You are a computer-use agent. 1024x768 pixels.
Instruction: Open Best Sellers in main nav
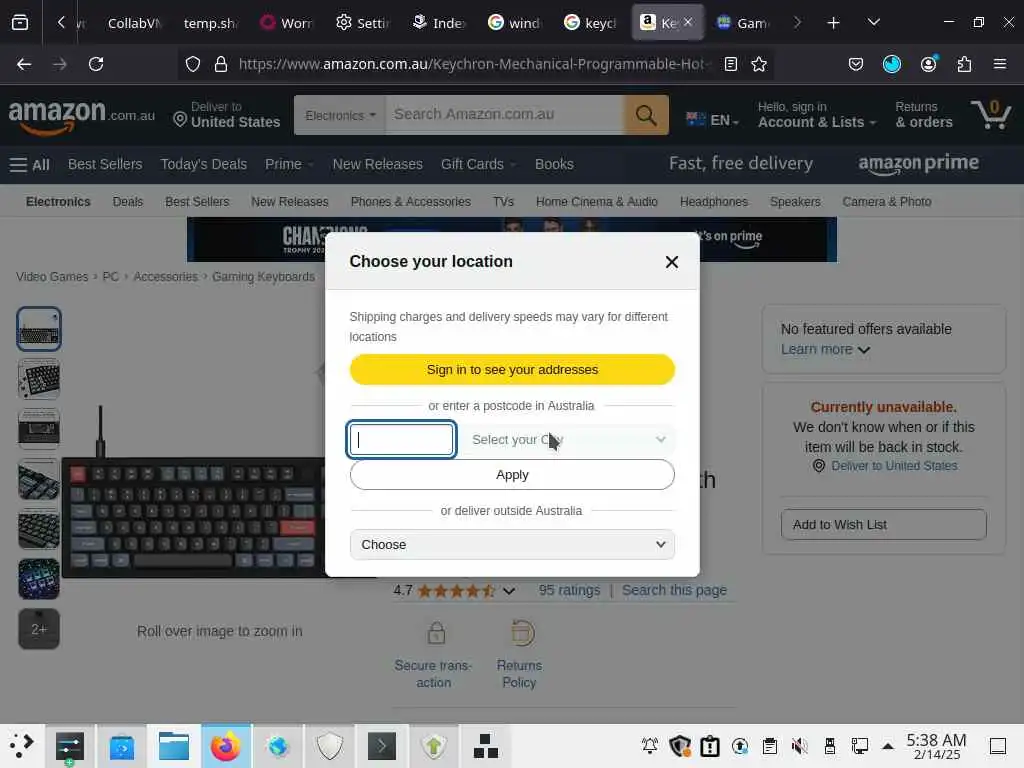point(105,165)
